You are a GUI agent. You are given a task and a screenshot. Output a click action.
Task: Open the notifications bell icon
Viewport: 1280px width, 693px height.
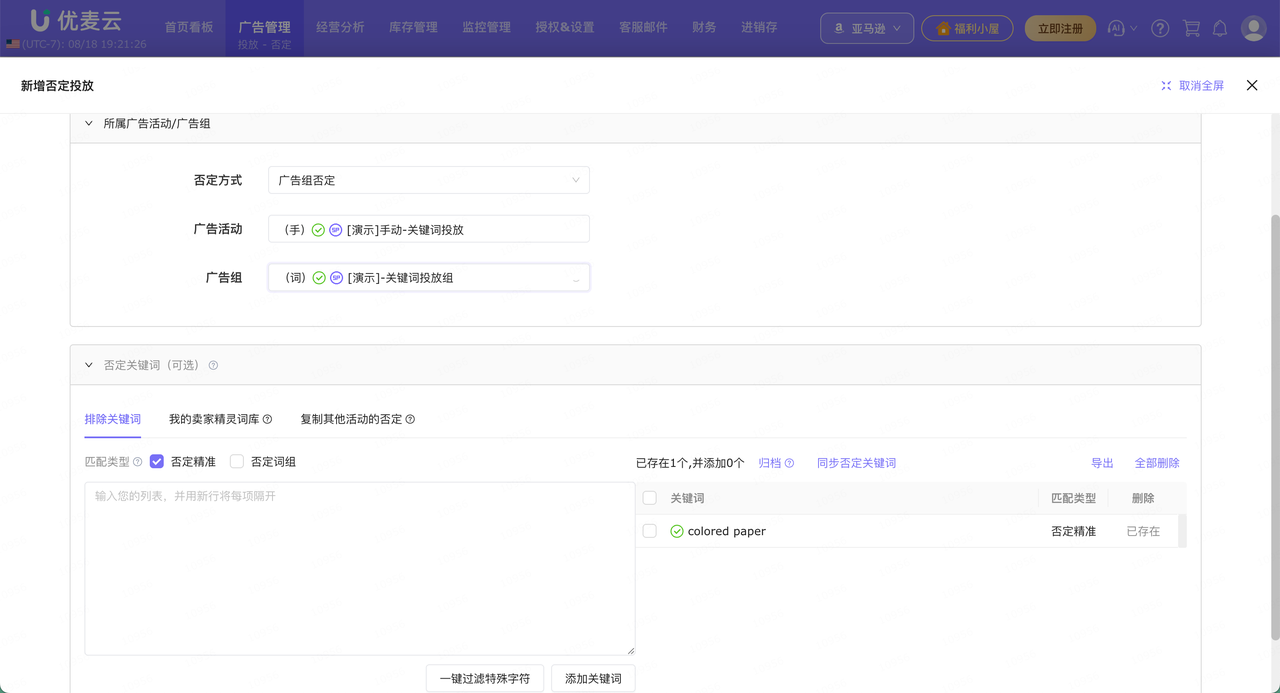pos(1220,29)
